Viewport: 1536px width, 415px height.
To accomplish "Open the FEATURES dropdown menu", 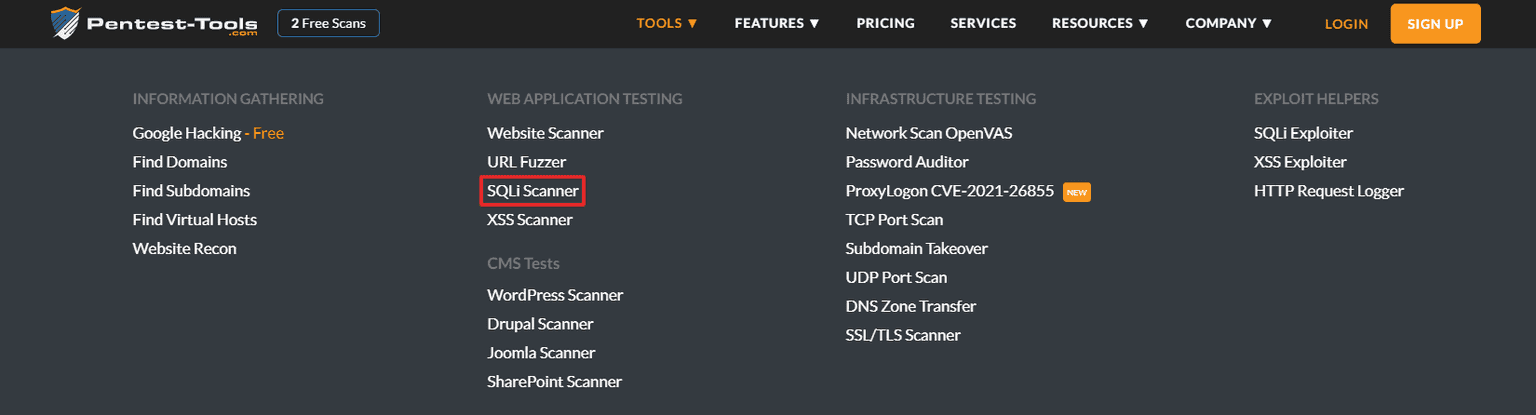I will [x=777, y=23].
